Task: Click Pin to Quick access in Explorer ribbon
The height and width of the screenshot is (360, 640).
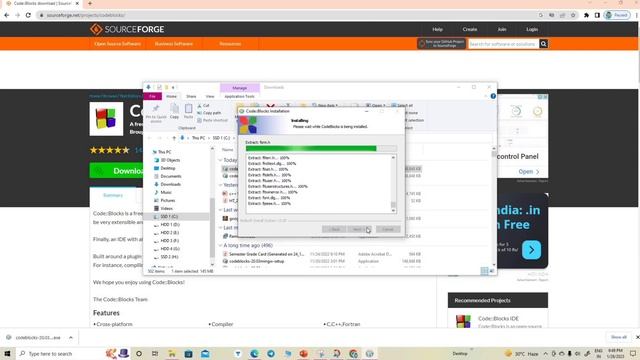Action: (x=156, y=113)
